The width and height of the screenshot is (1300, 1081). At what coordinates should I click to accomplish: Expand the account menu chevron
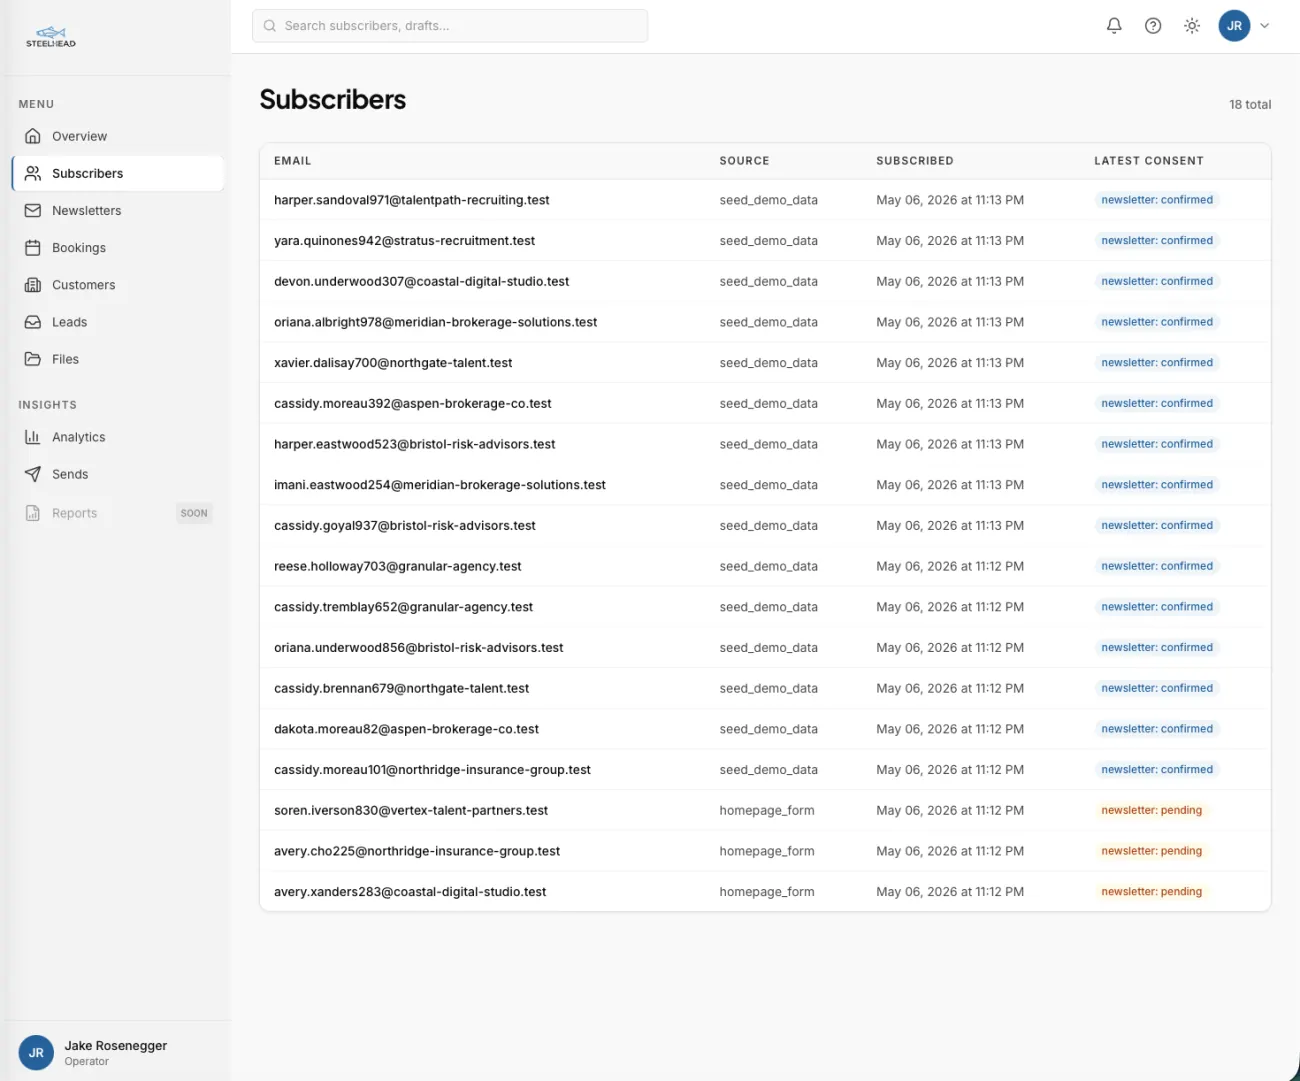tap(1265, 26)
